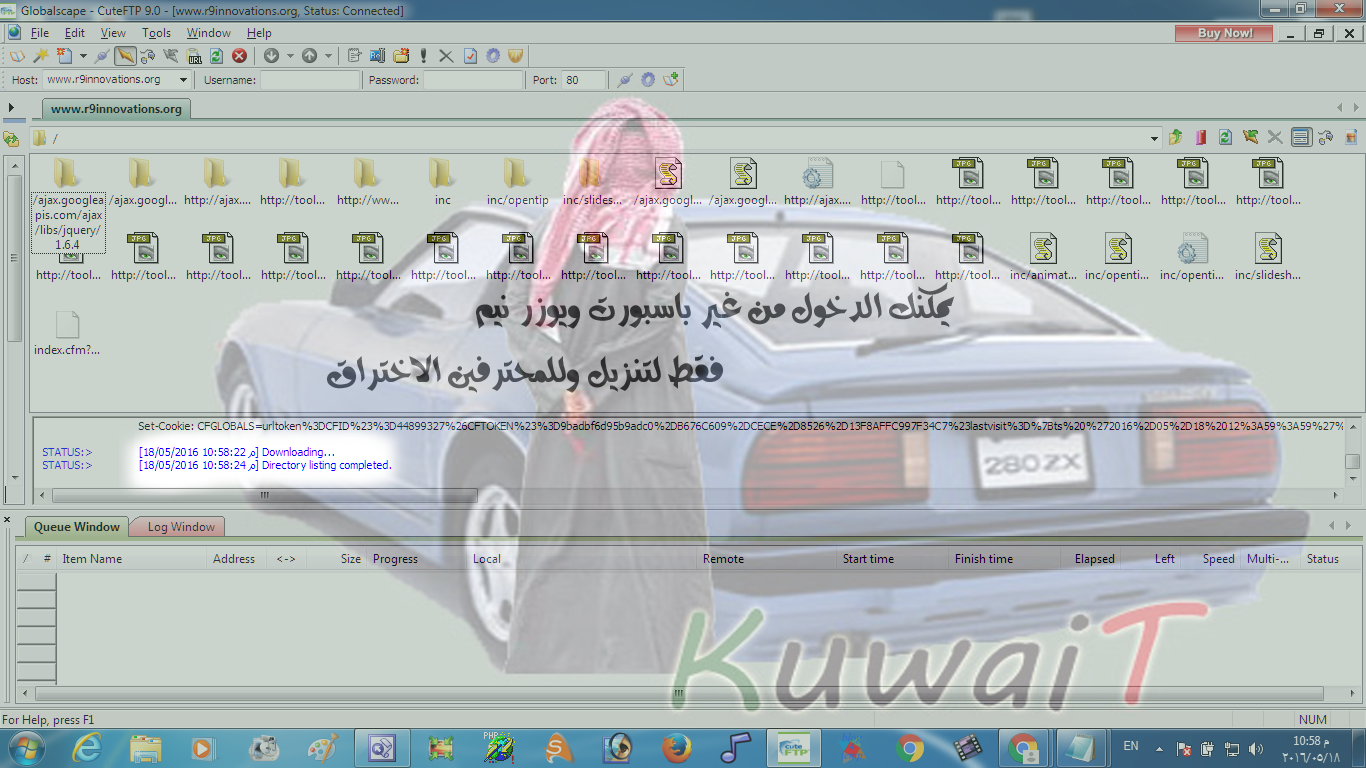The image size is (1366, 768).
Task: Open the Help menu
Action: click(x=259, y=33)
